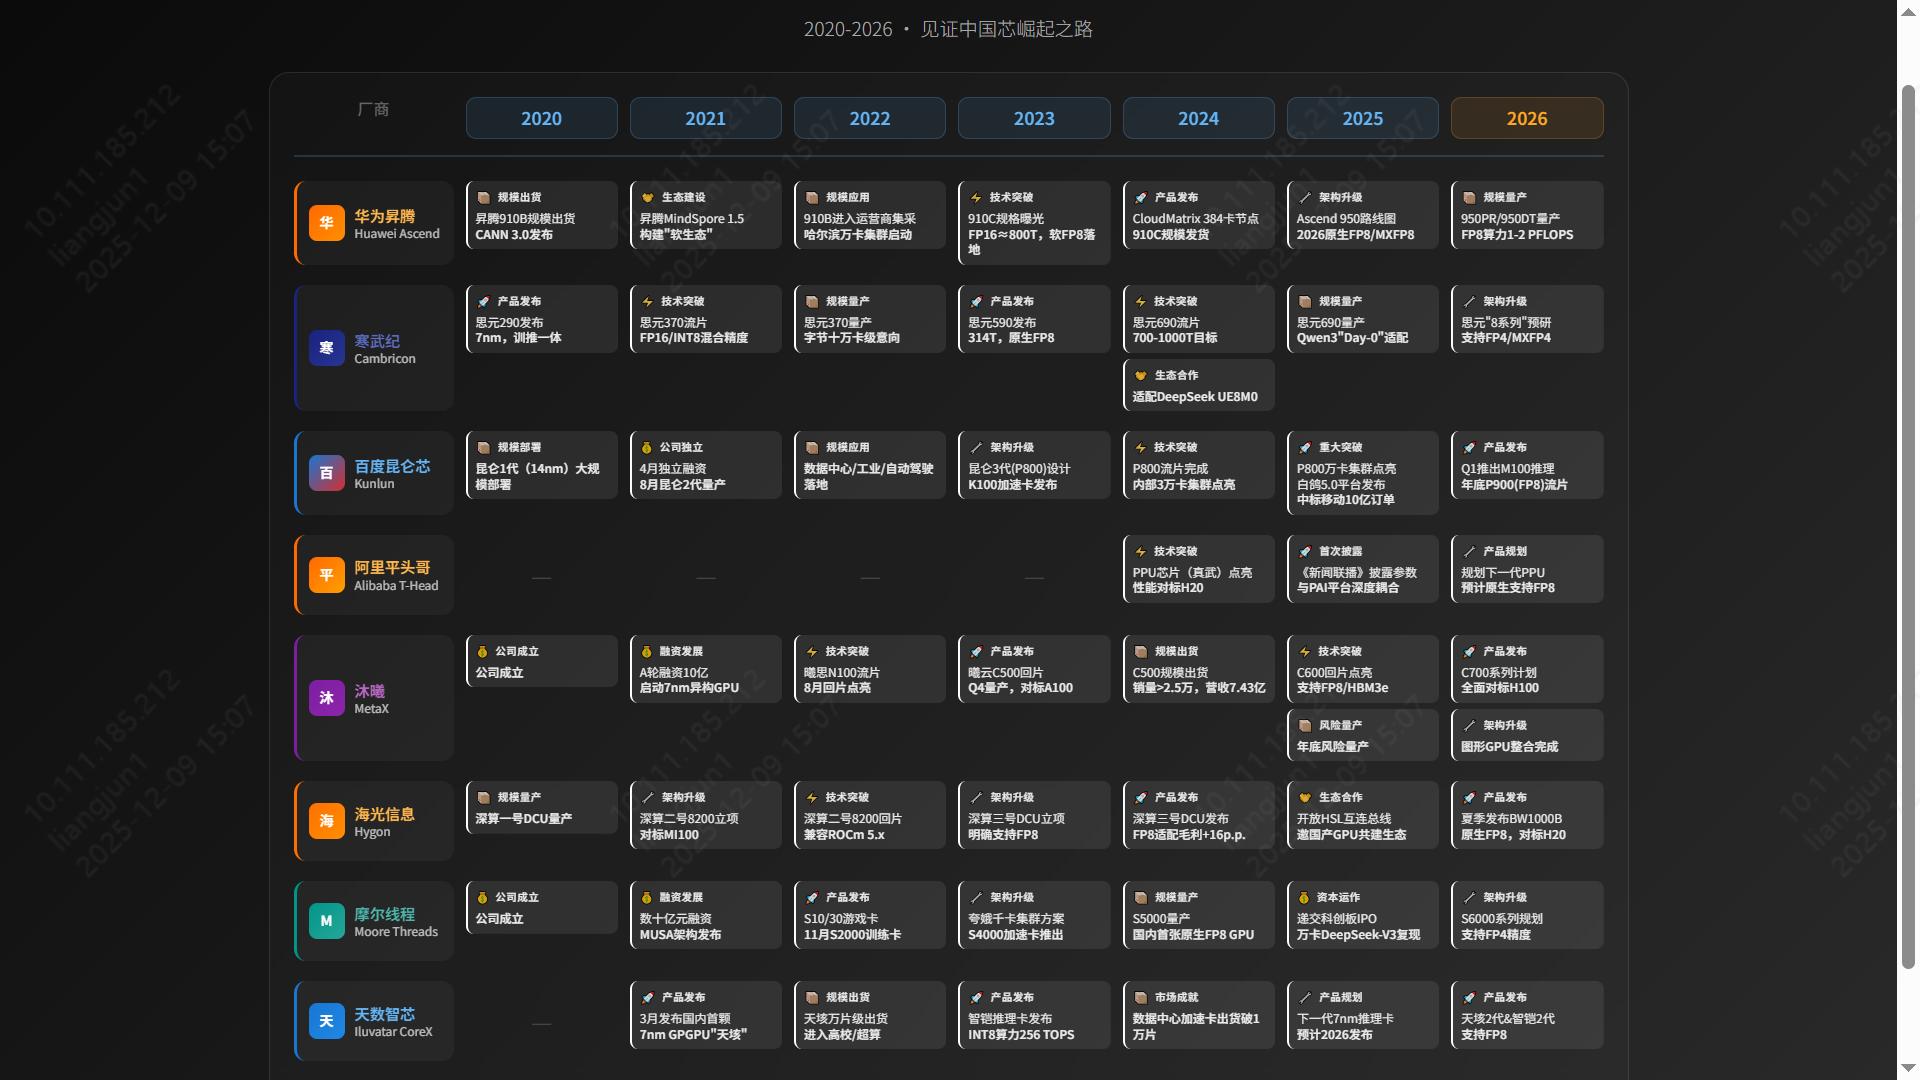Open the DeepSeek UE8M0 adaptation card
The height and width of the screenshot is (1080, 1920).
pos(1198,385)
